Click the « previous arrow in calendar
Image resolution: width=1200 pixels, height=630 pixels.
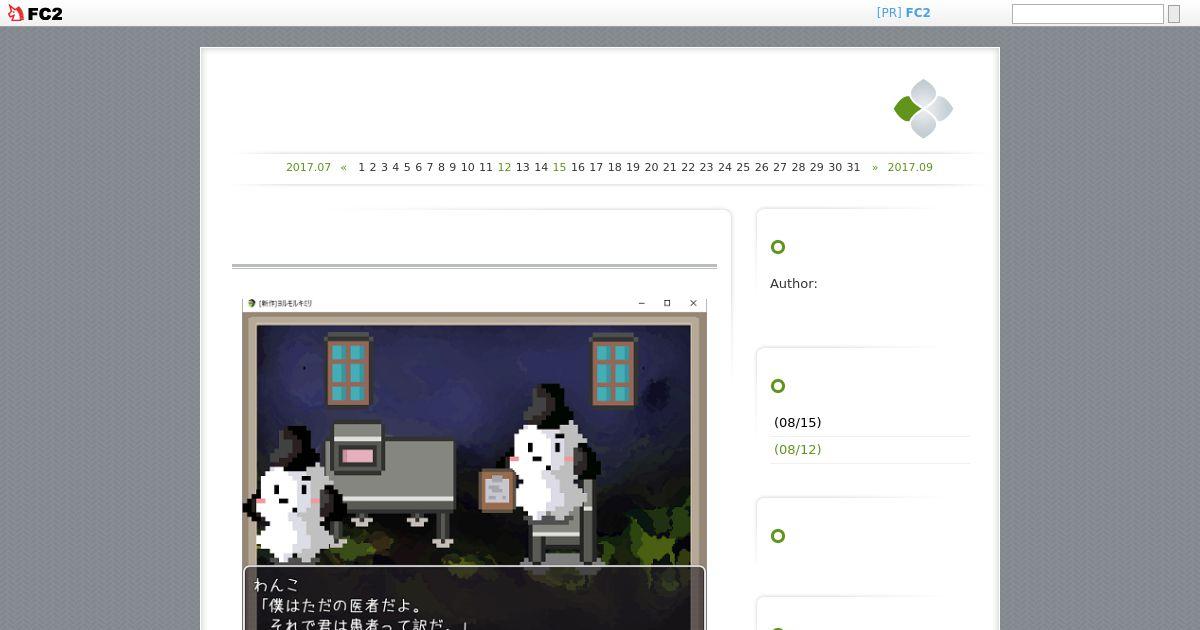pyautogui.click(x=344, y=167)
